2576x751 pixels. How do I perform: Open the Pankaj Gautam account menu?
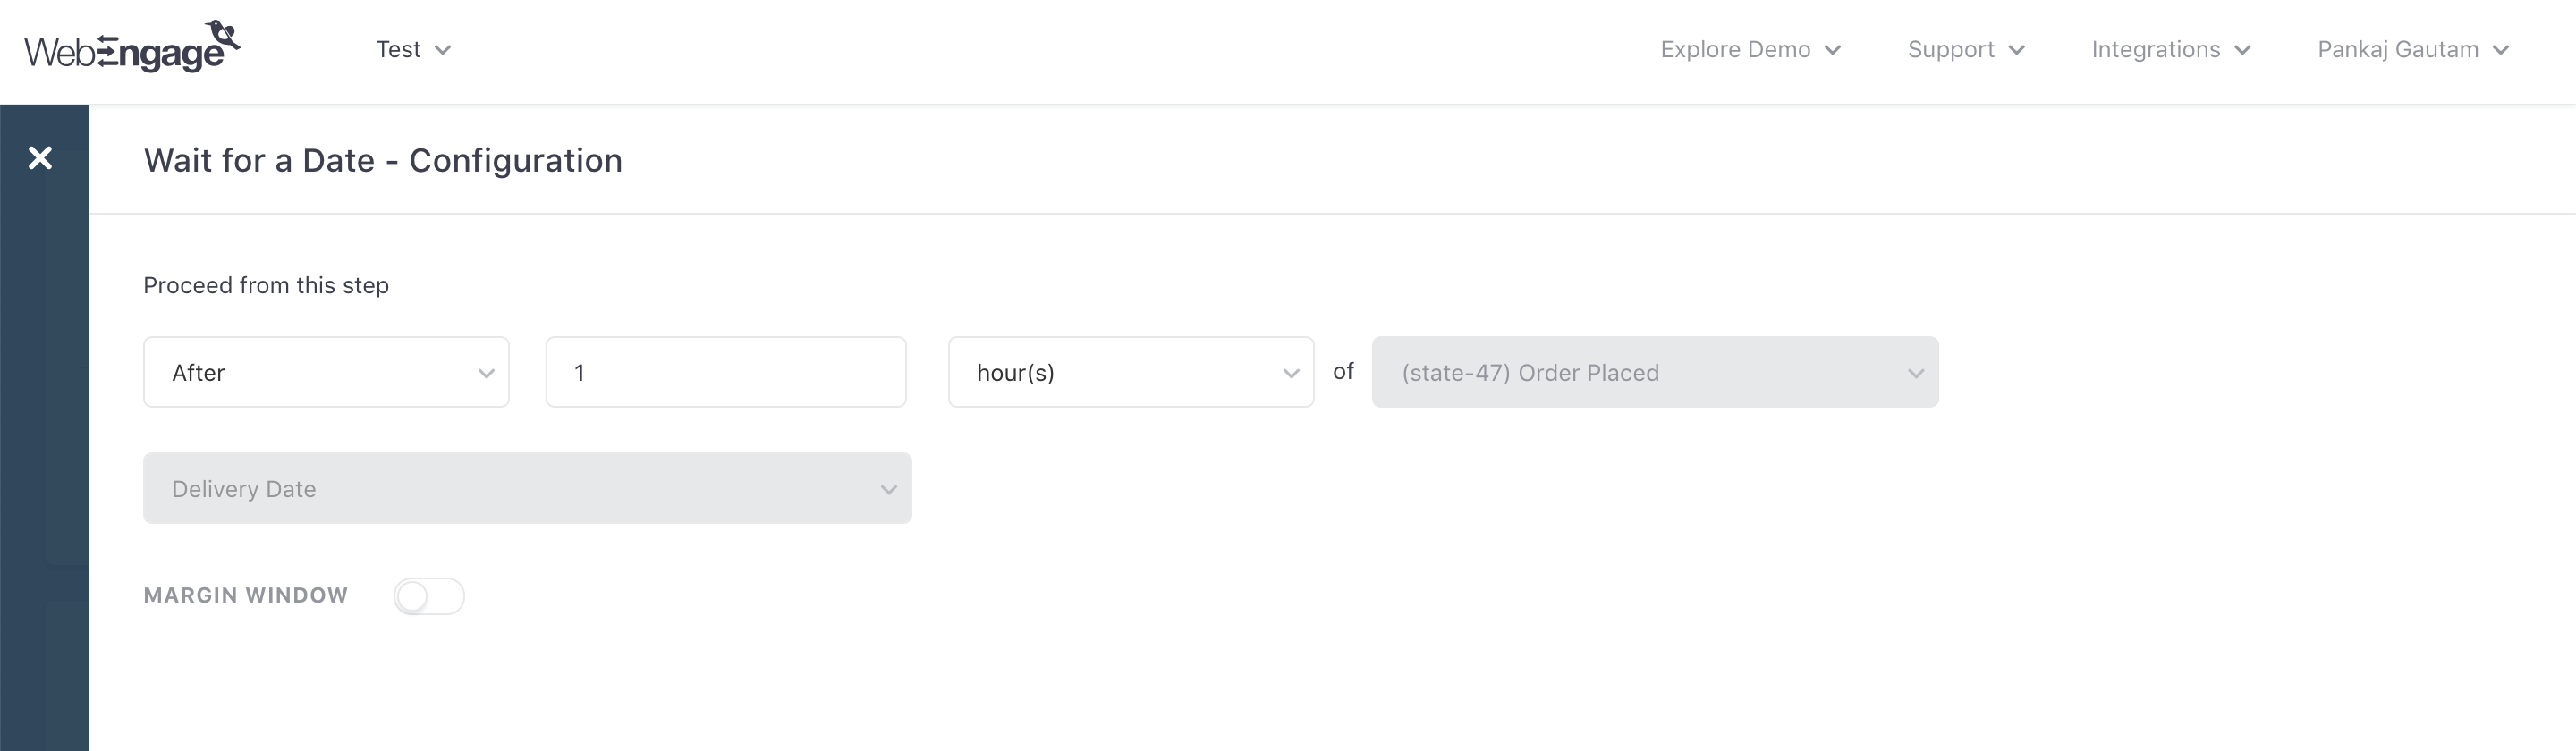point(2398,50)
